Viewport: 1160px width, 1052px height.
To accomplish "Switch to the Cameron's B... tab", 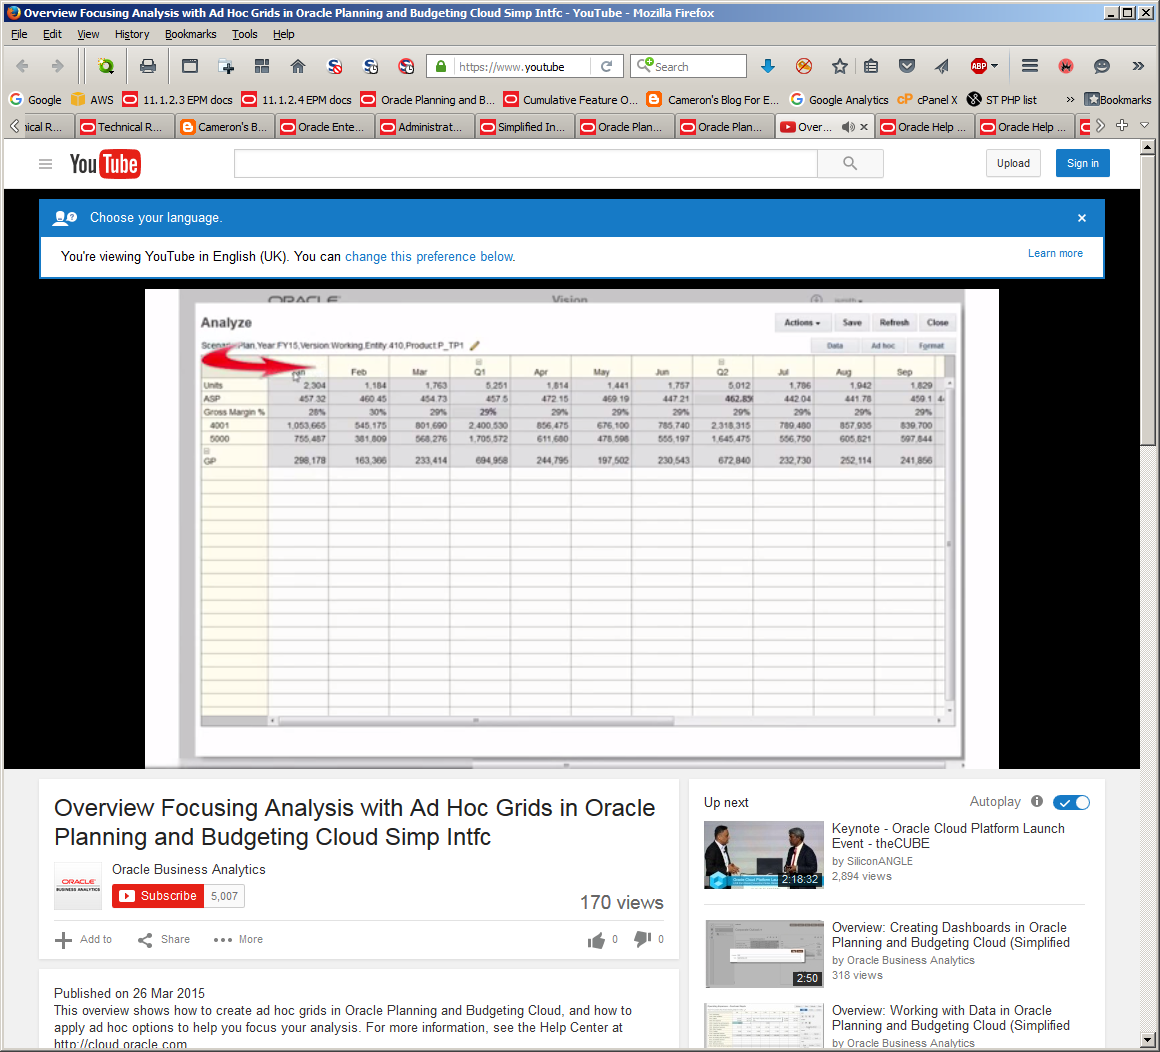I will point(225,127).
